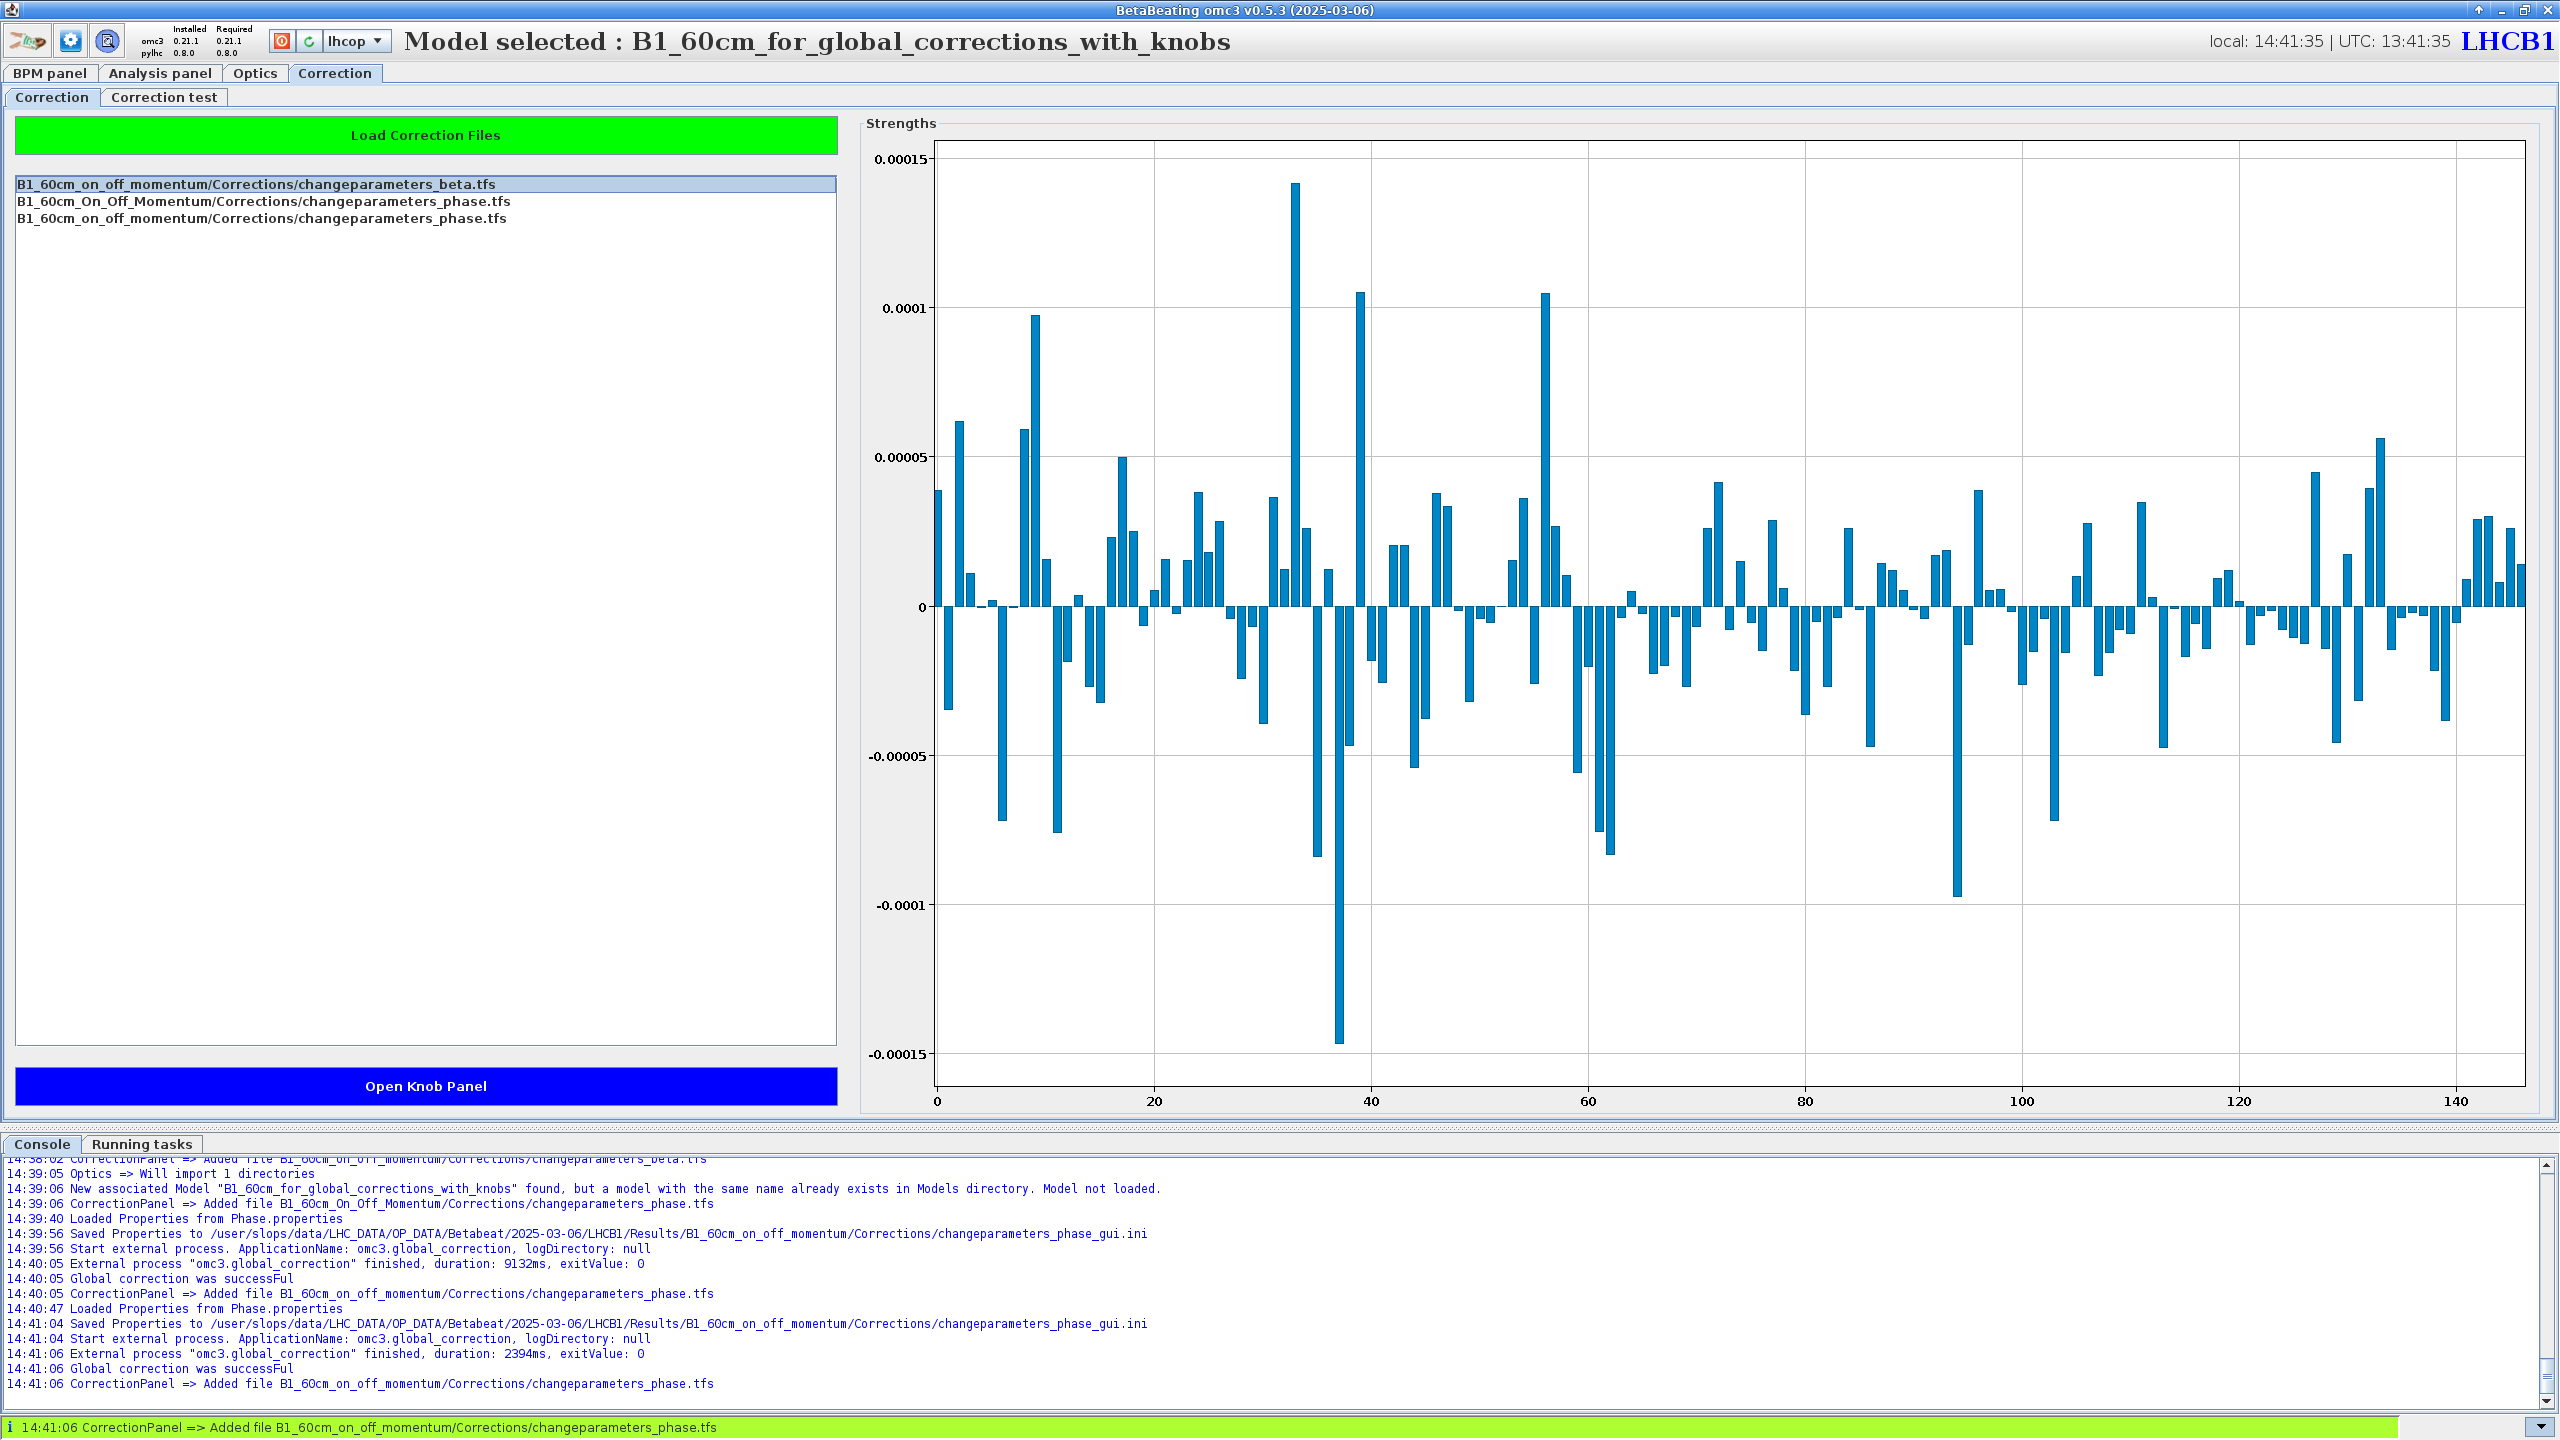Click the local and UTC time display

[2330, 41]
